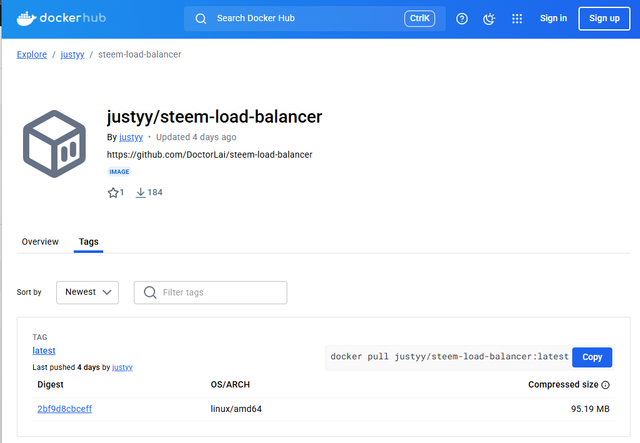Click the github.com/DoctorLai URL text

point(209,155)
